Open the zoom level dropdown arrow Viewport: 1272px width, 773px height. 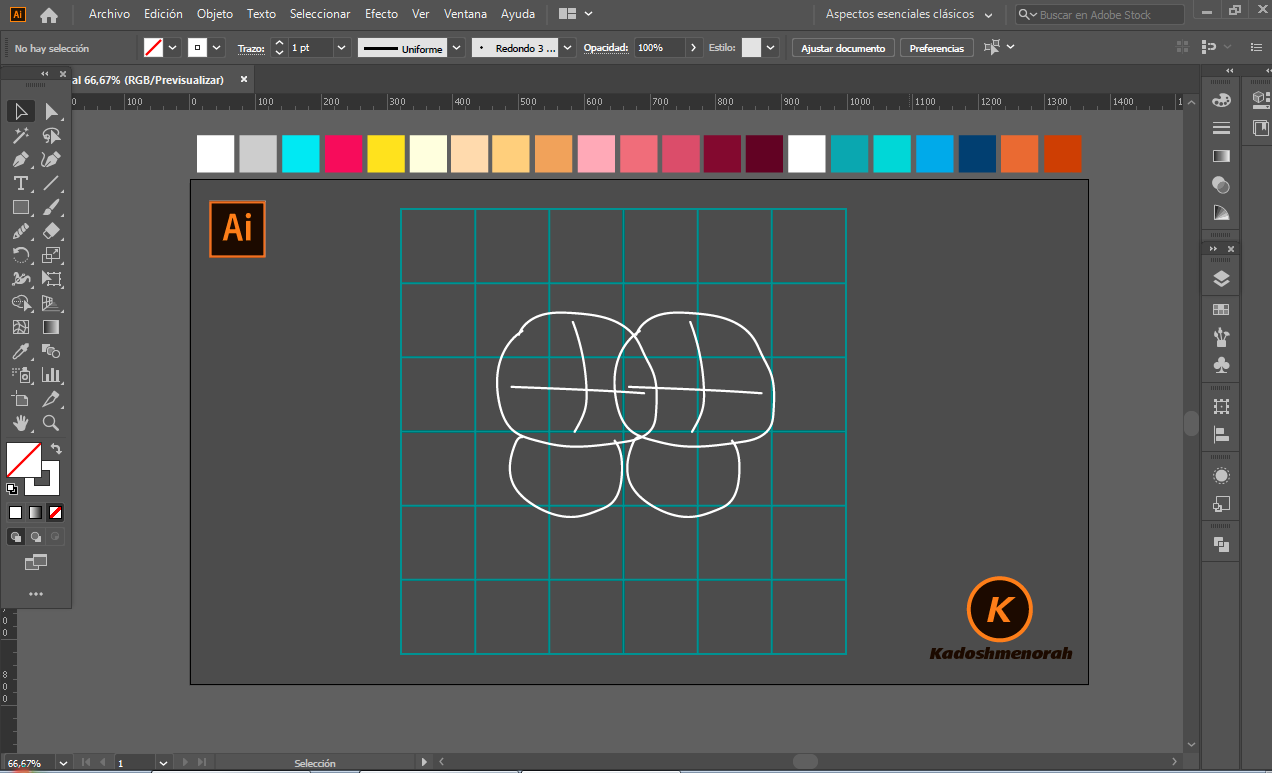coord(63,763)
